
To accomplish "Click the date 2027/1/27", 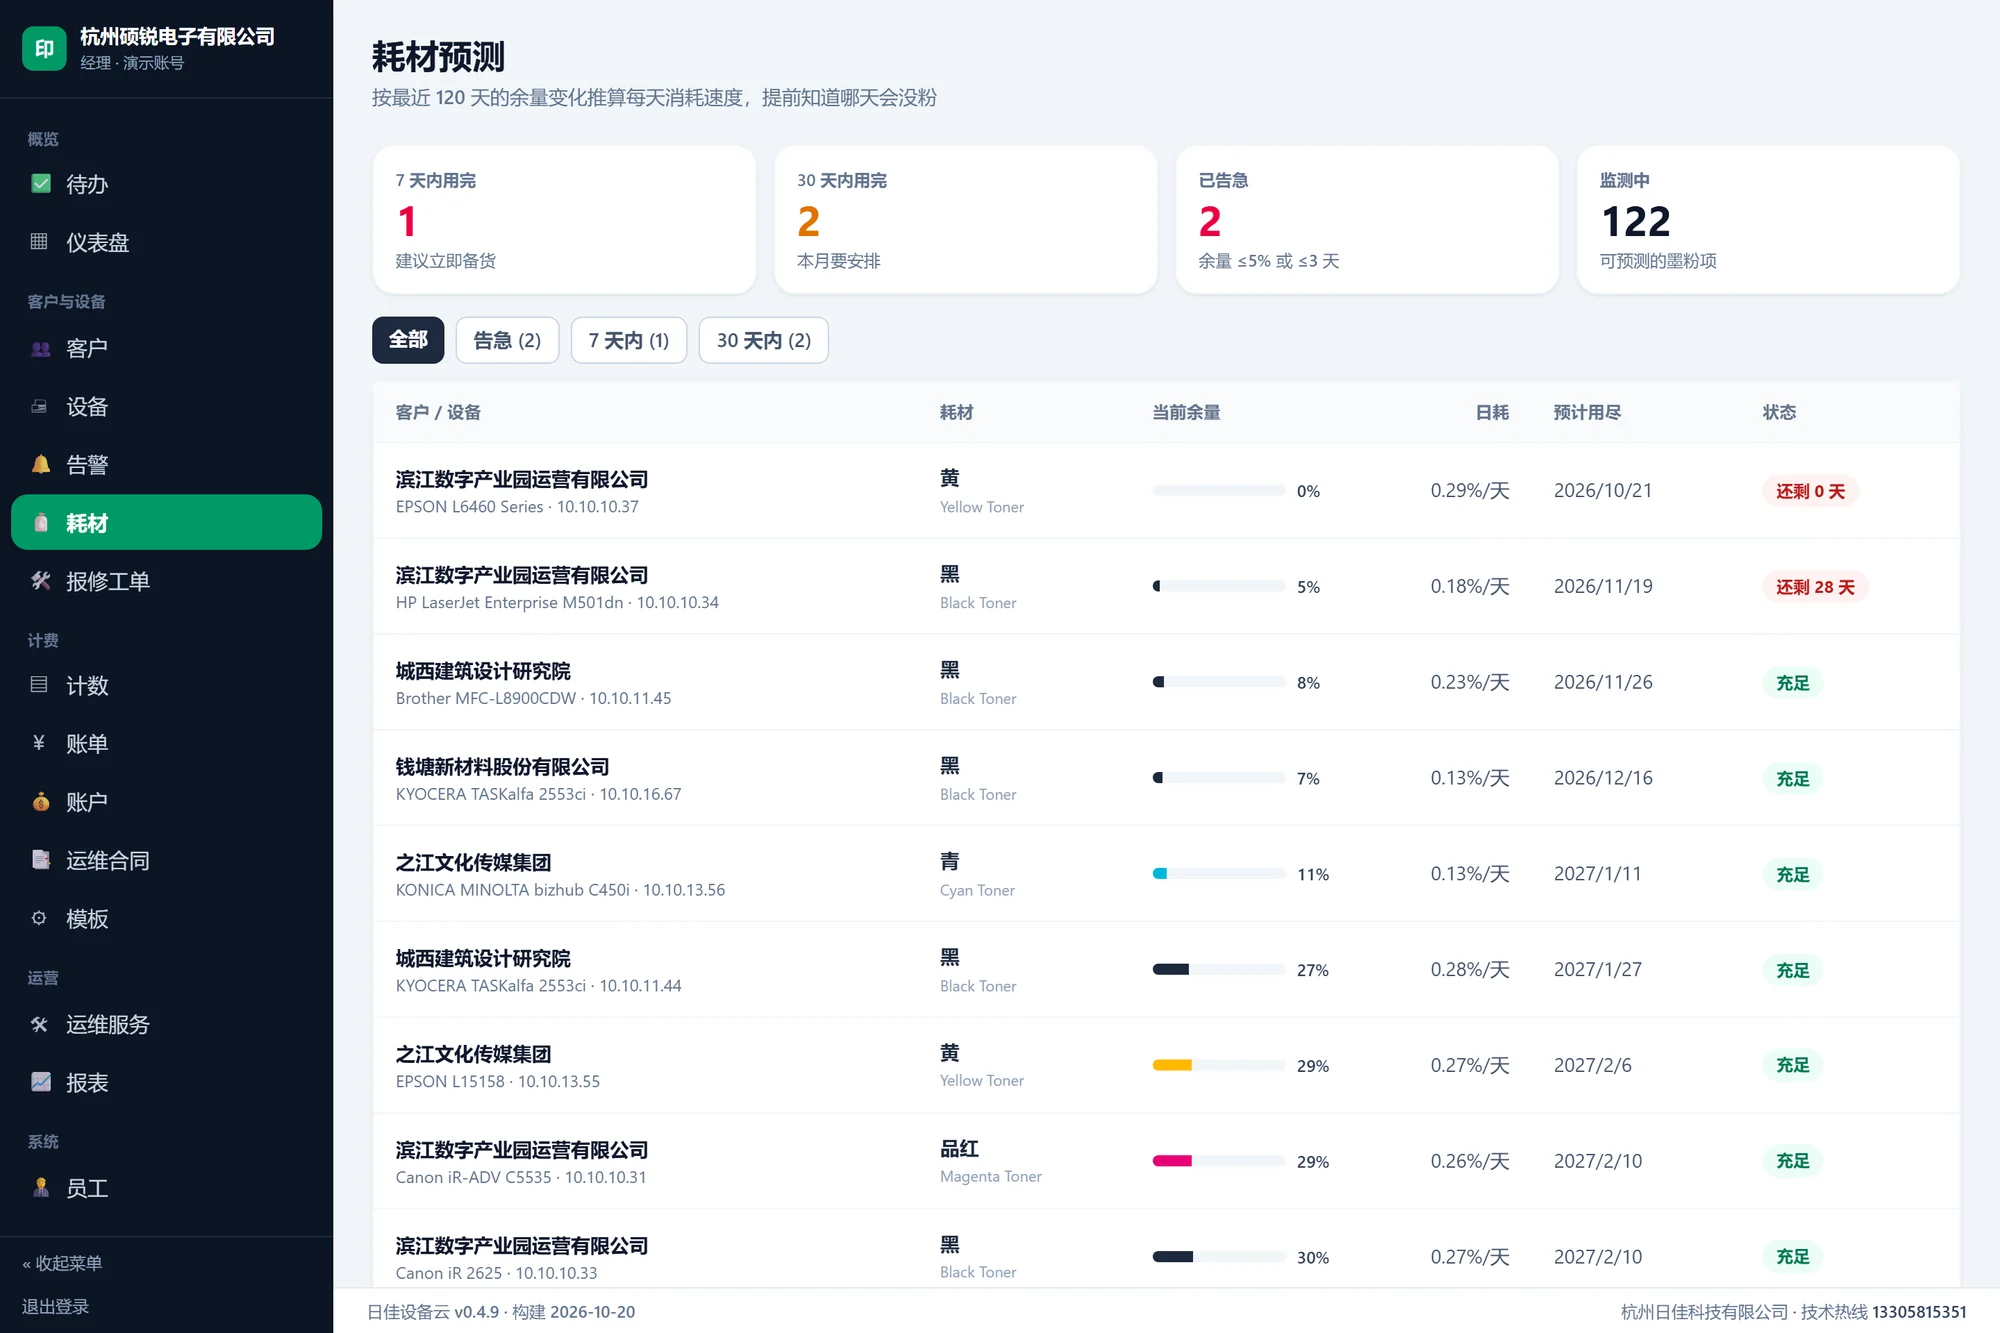I will [x=1598, y=970].
